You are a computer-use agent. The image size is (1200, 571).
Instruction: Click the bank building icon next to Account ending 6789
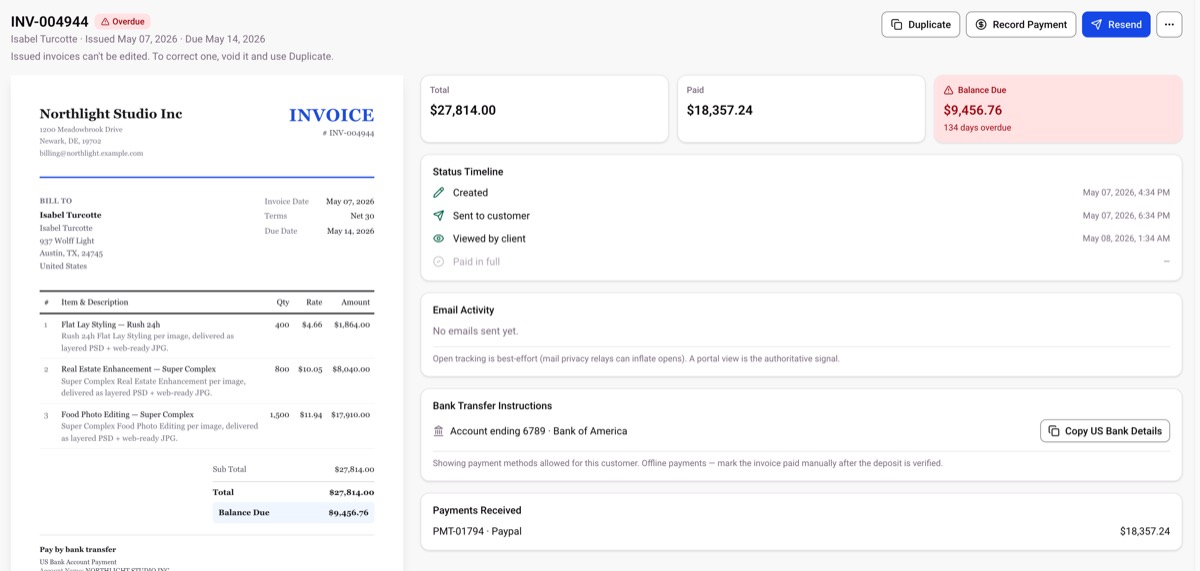(438, 431)
